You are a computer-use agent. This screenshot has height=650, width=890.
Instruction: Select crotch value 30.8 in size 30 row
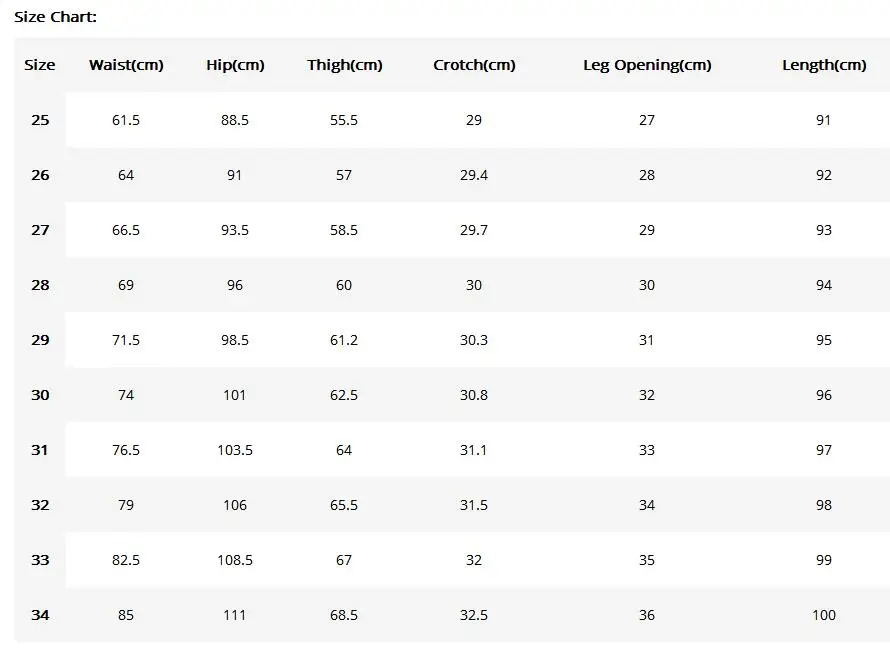point(474,395)
